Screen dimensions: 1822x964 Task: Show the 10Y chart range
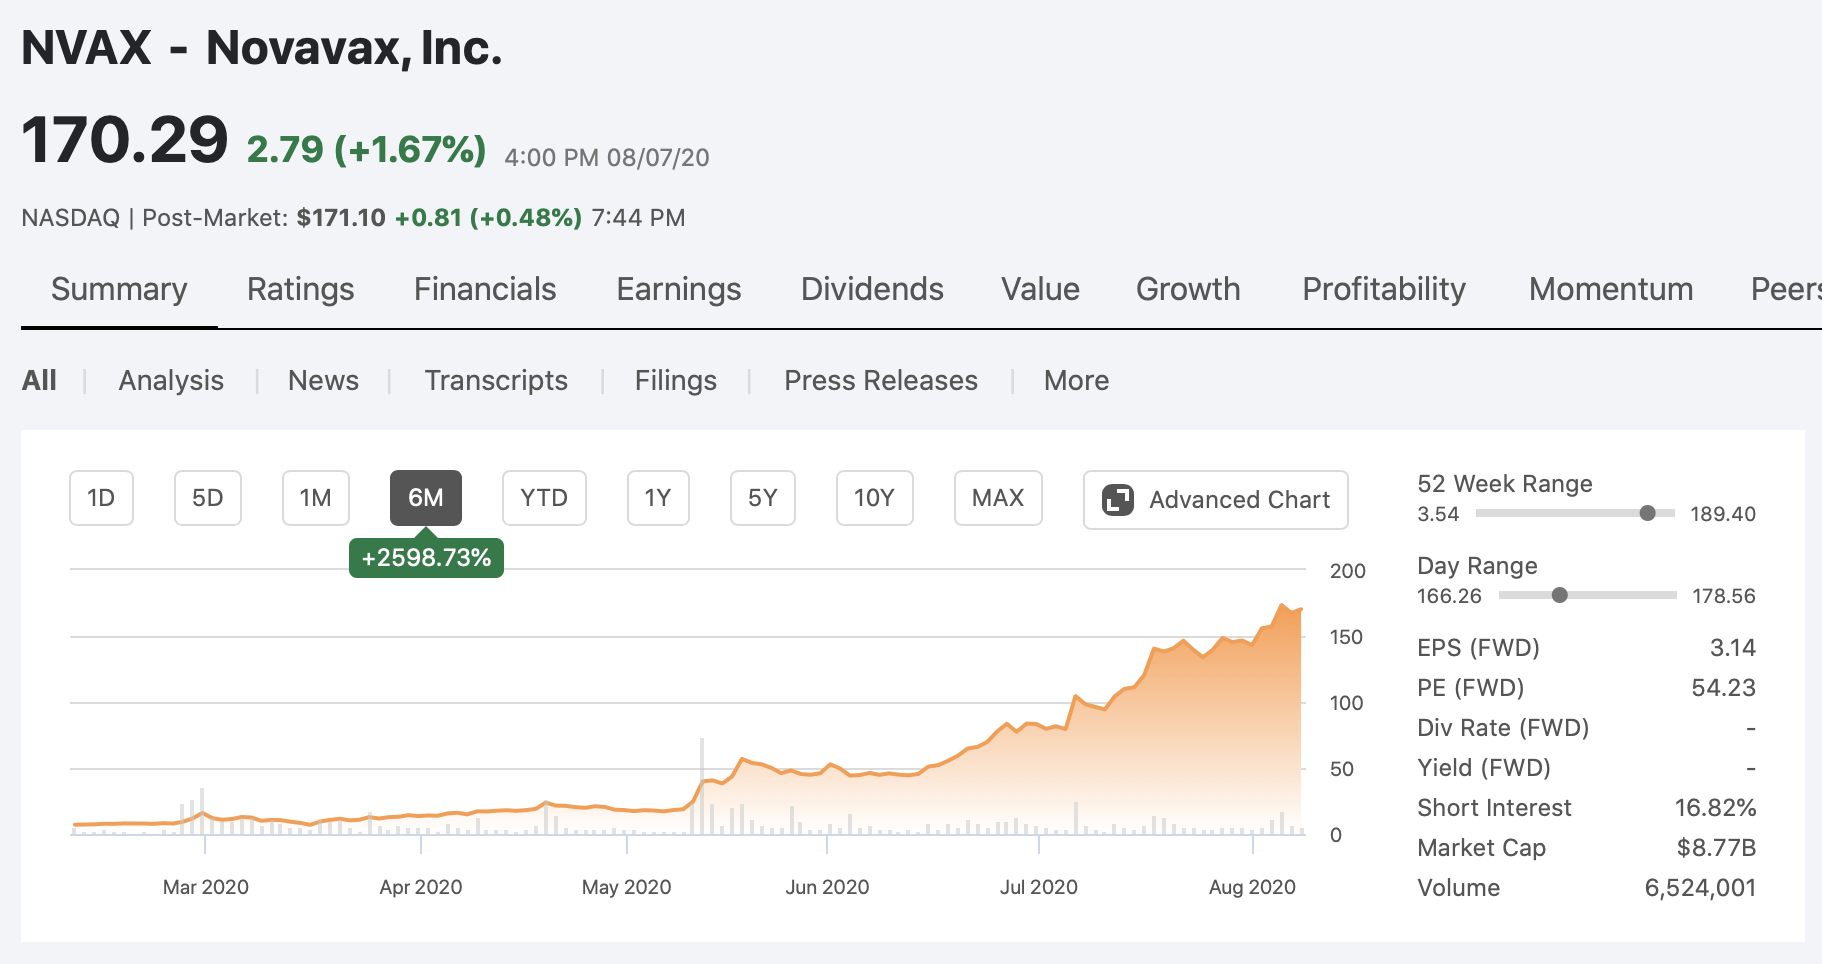click(x=874, y=498)
